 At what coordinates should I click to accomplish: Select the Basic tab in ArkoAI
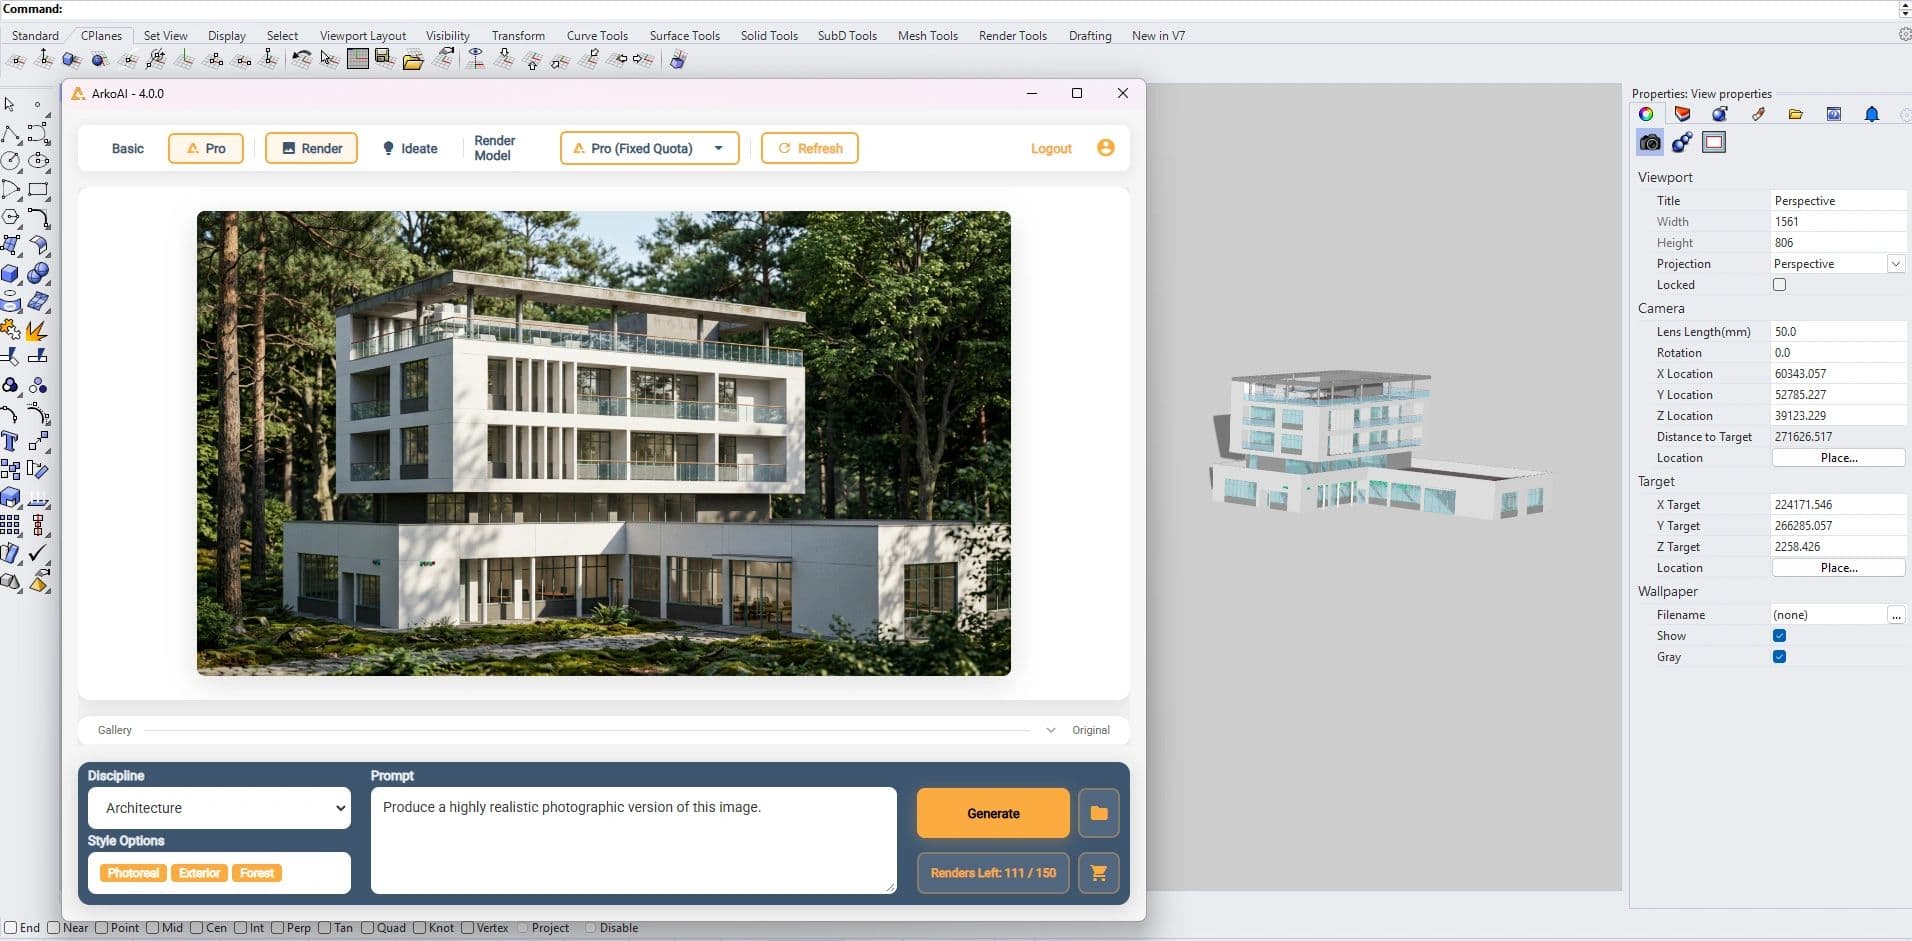tap(127, 148)
